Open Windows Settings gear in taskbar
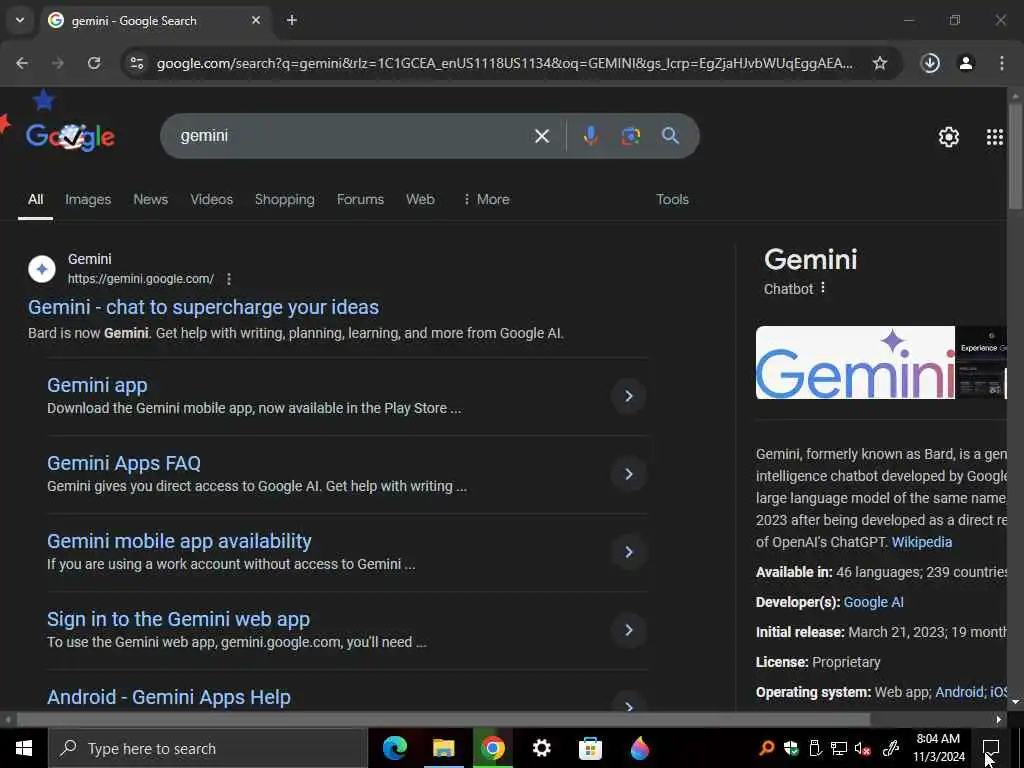This screenshot has height=768, width=1024. click(x=541, y=748)
